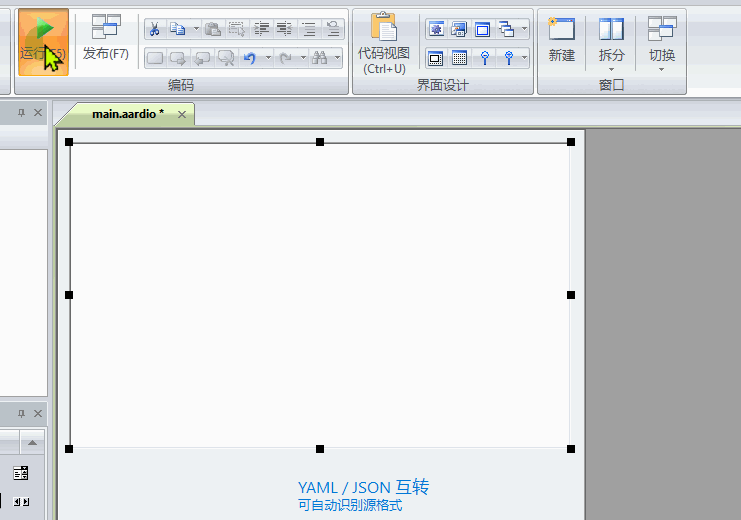Run the project with the 运行 button
Screen dimensions: 741x520
(x=43, y=42)
